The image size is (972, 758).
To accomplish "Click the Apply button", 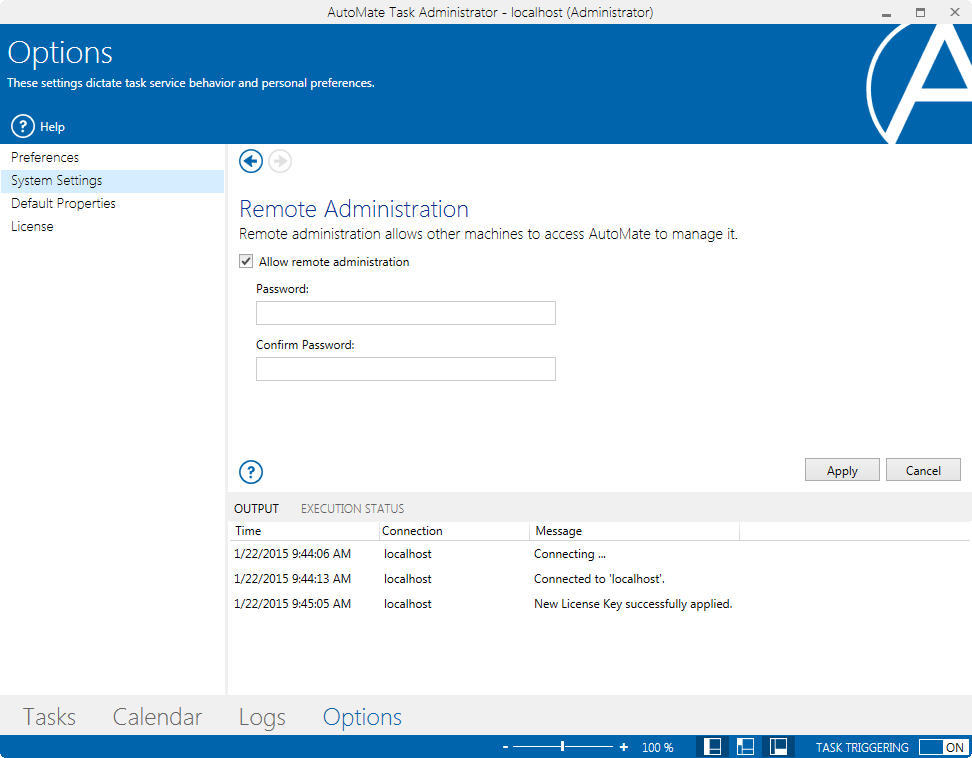I will pyautogui.click(x=841, y=469).
